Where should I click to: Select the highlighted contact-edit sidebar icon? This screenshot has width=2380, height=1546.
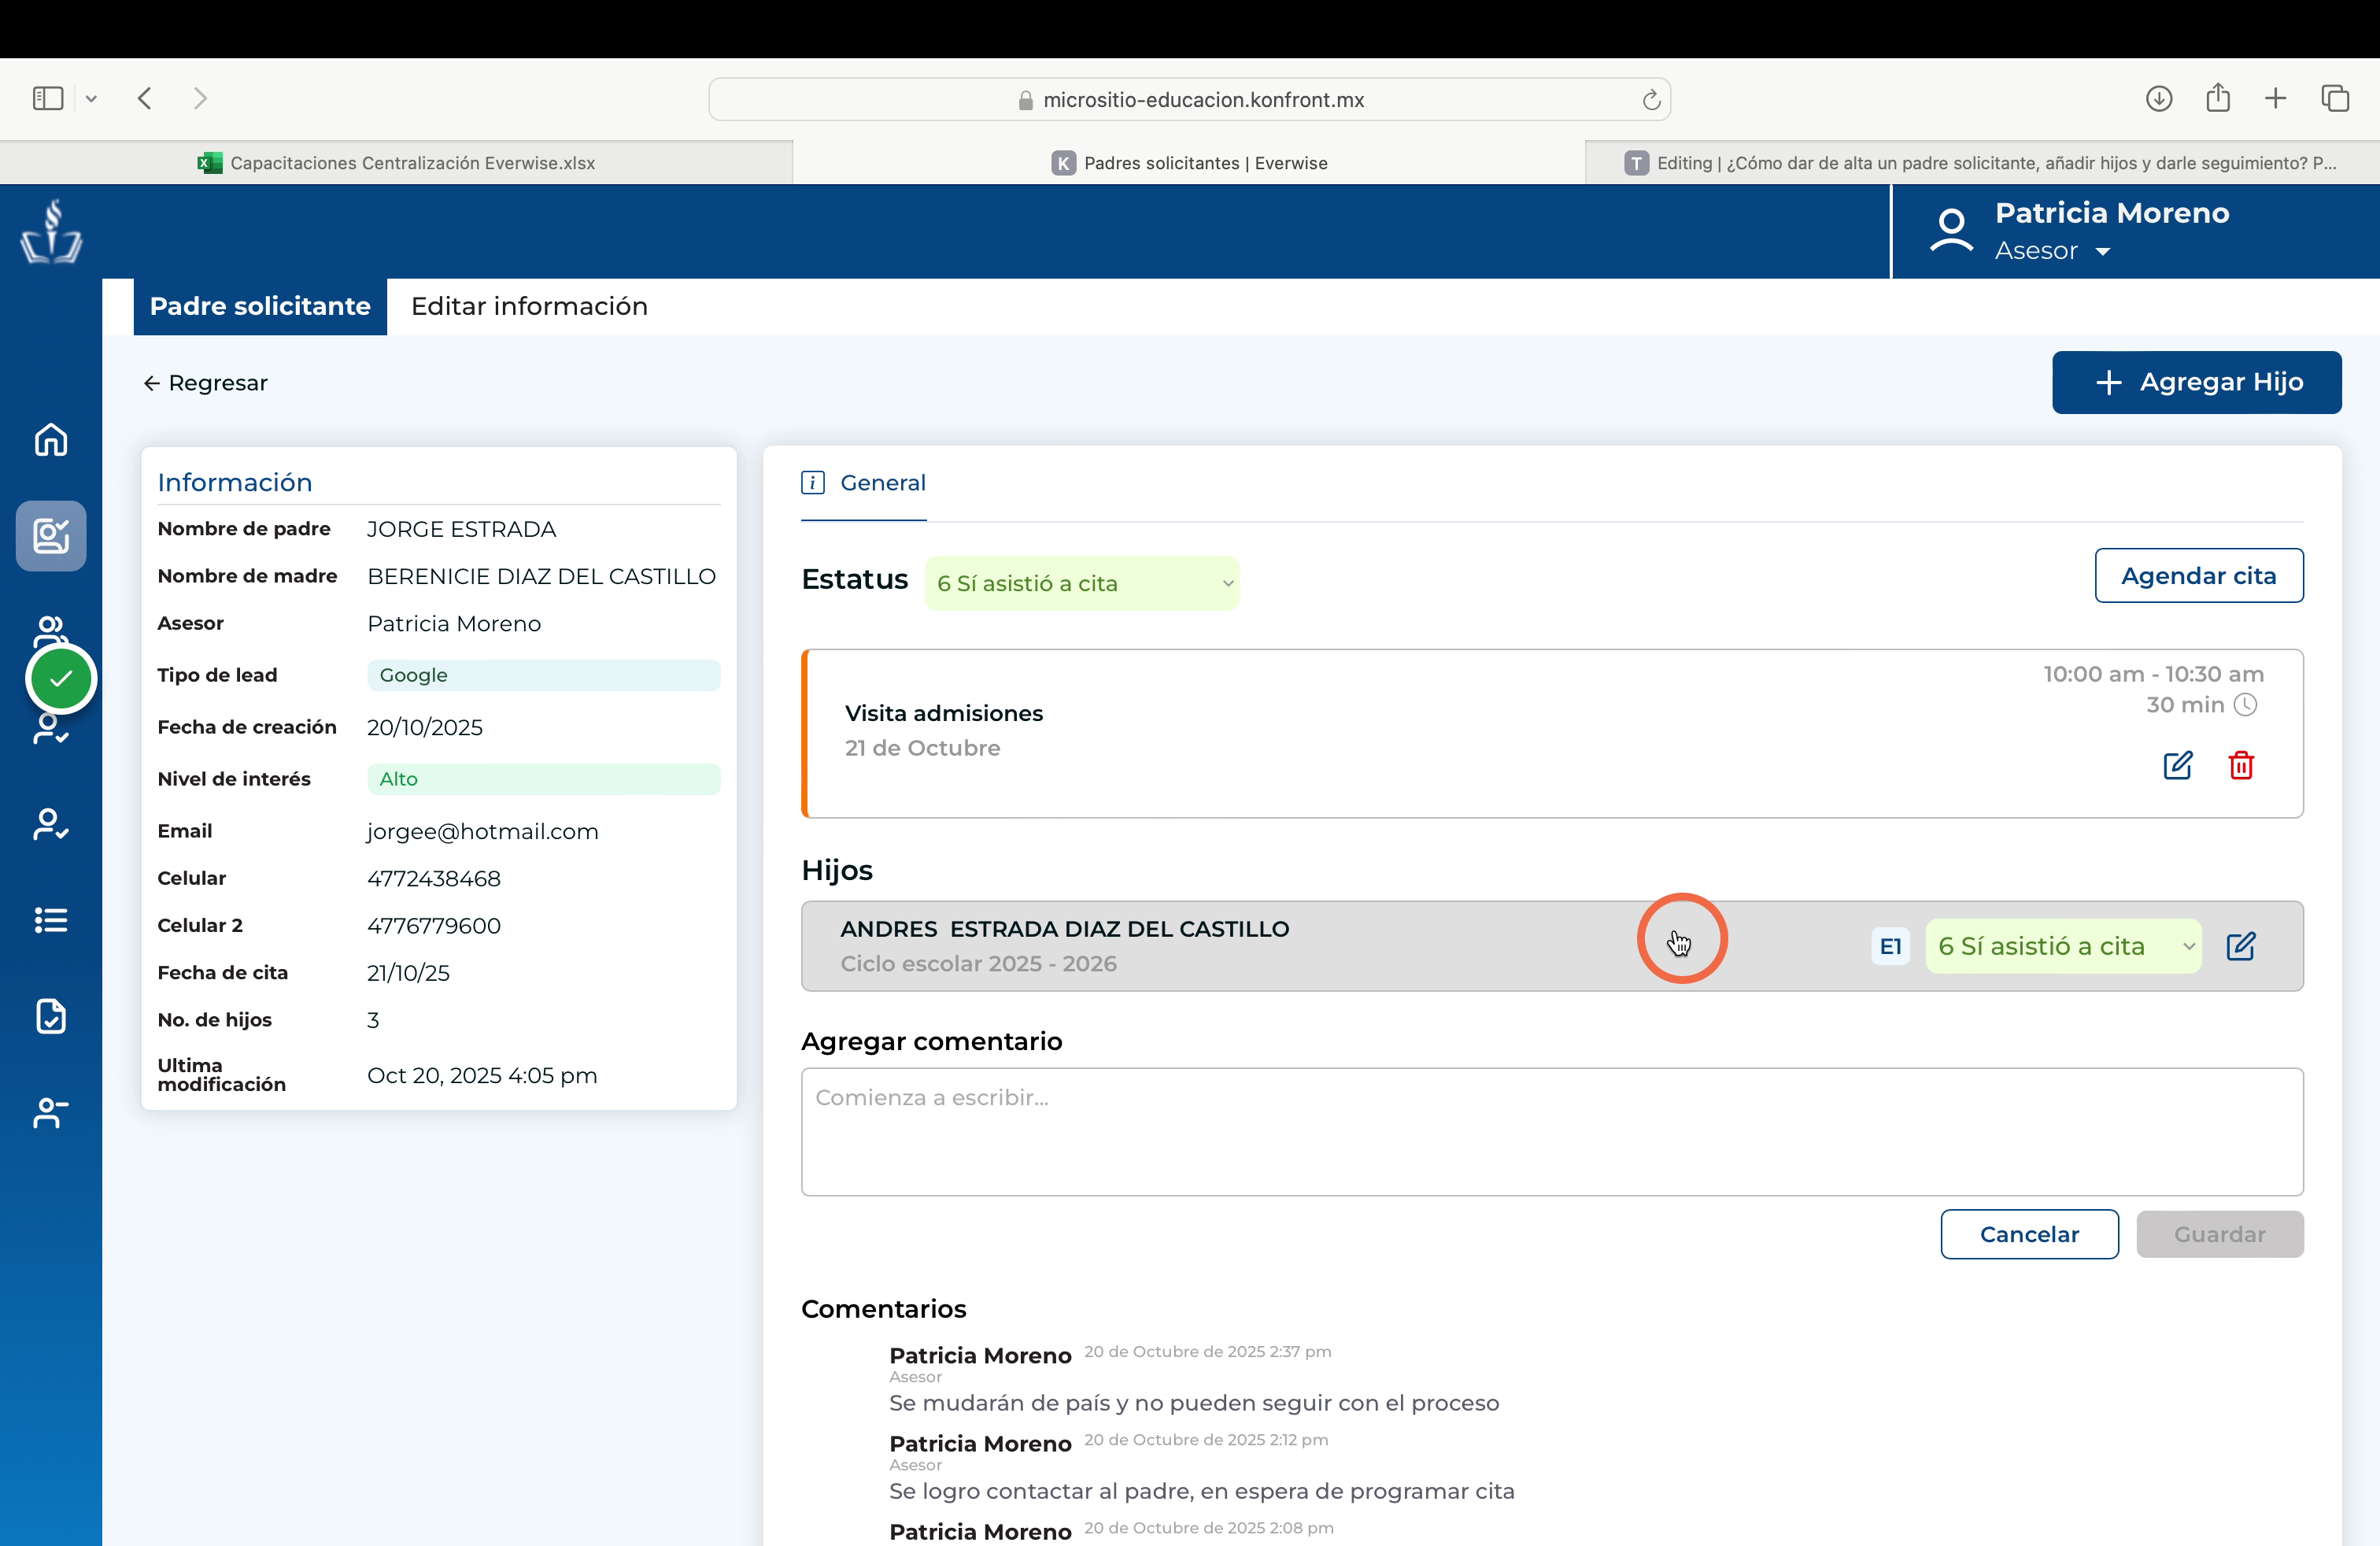coord(51,536)
